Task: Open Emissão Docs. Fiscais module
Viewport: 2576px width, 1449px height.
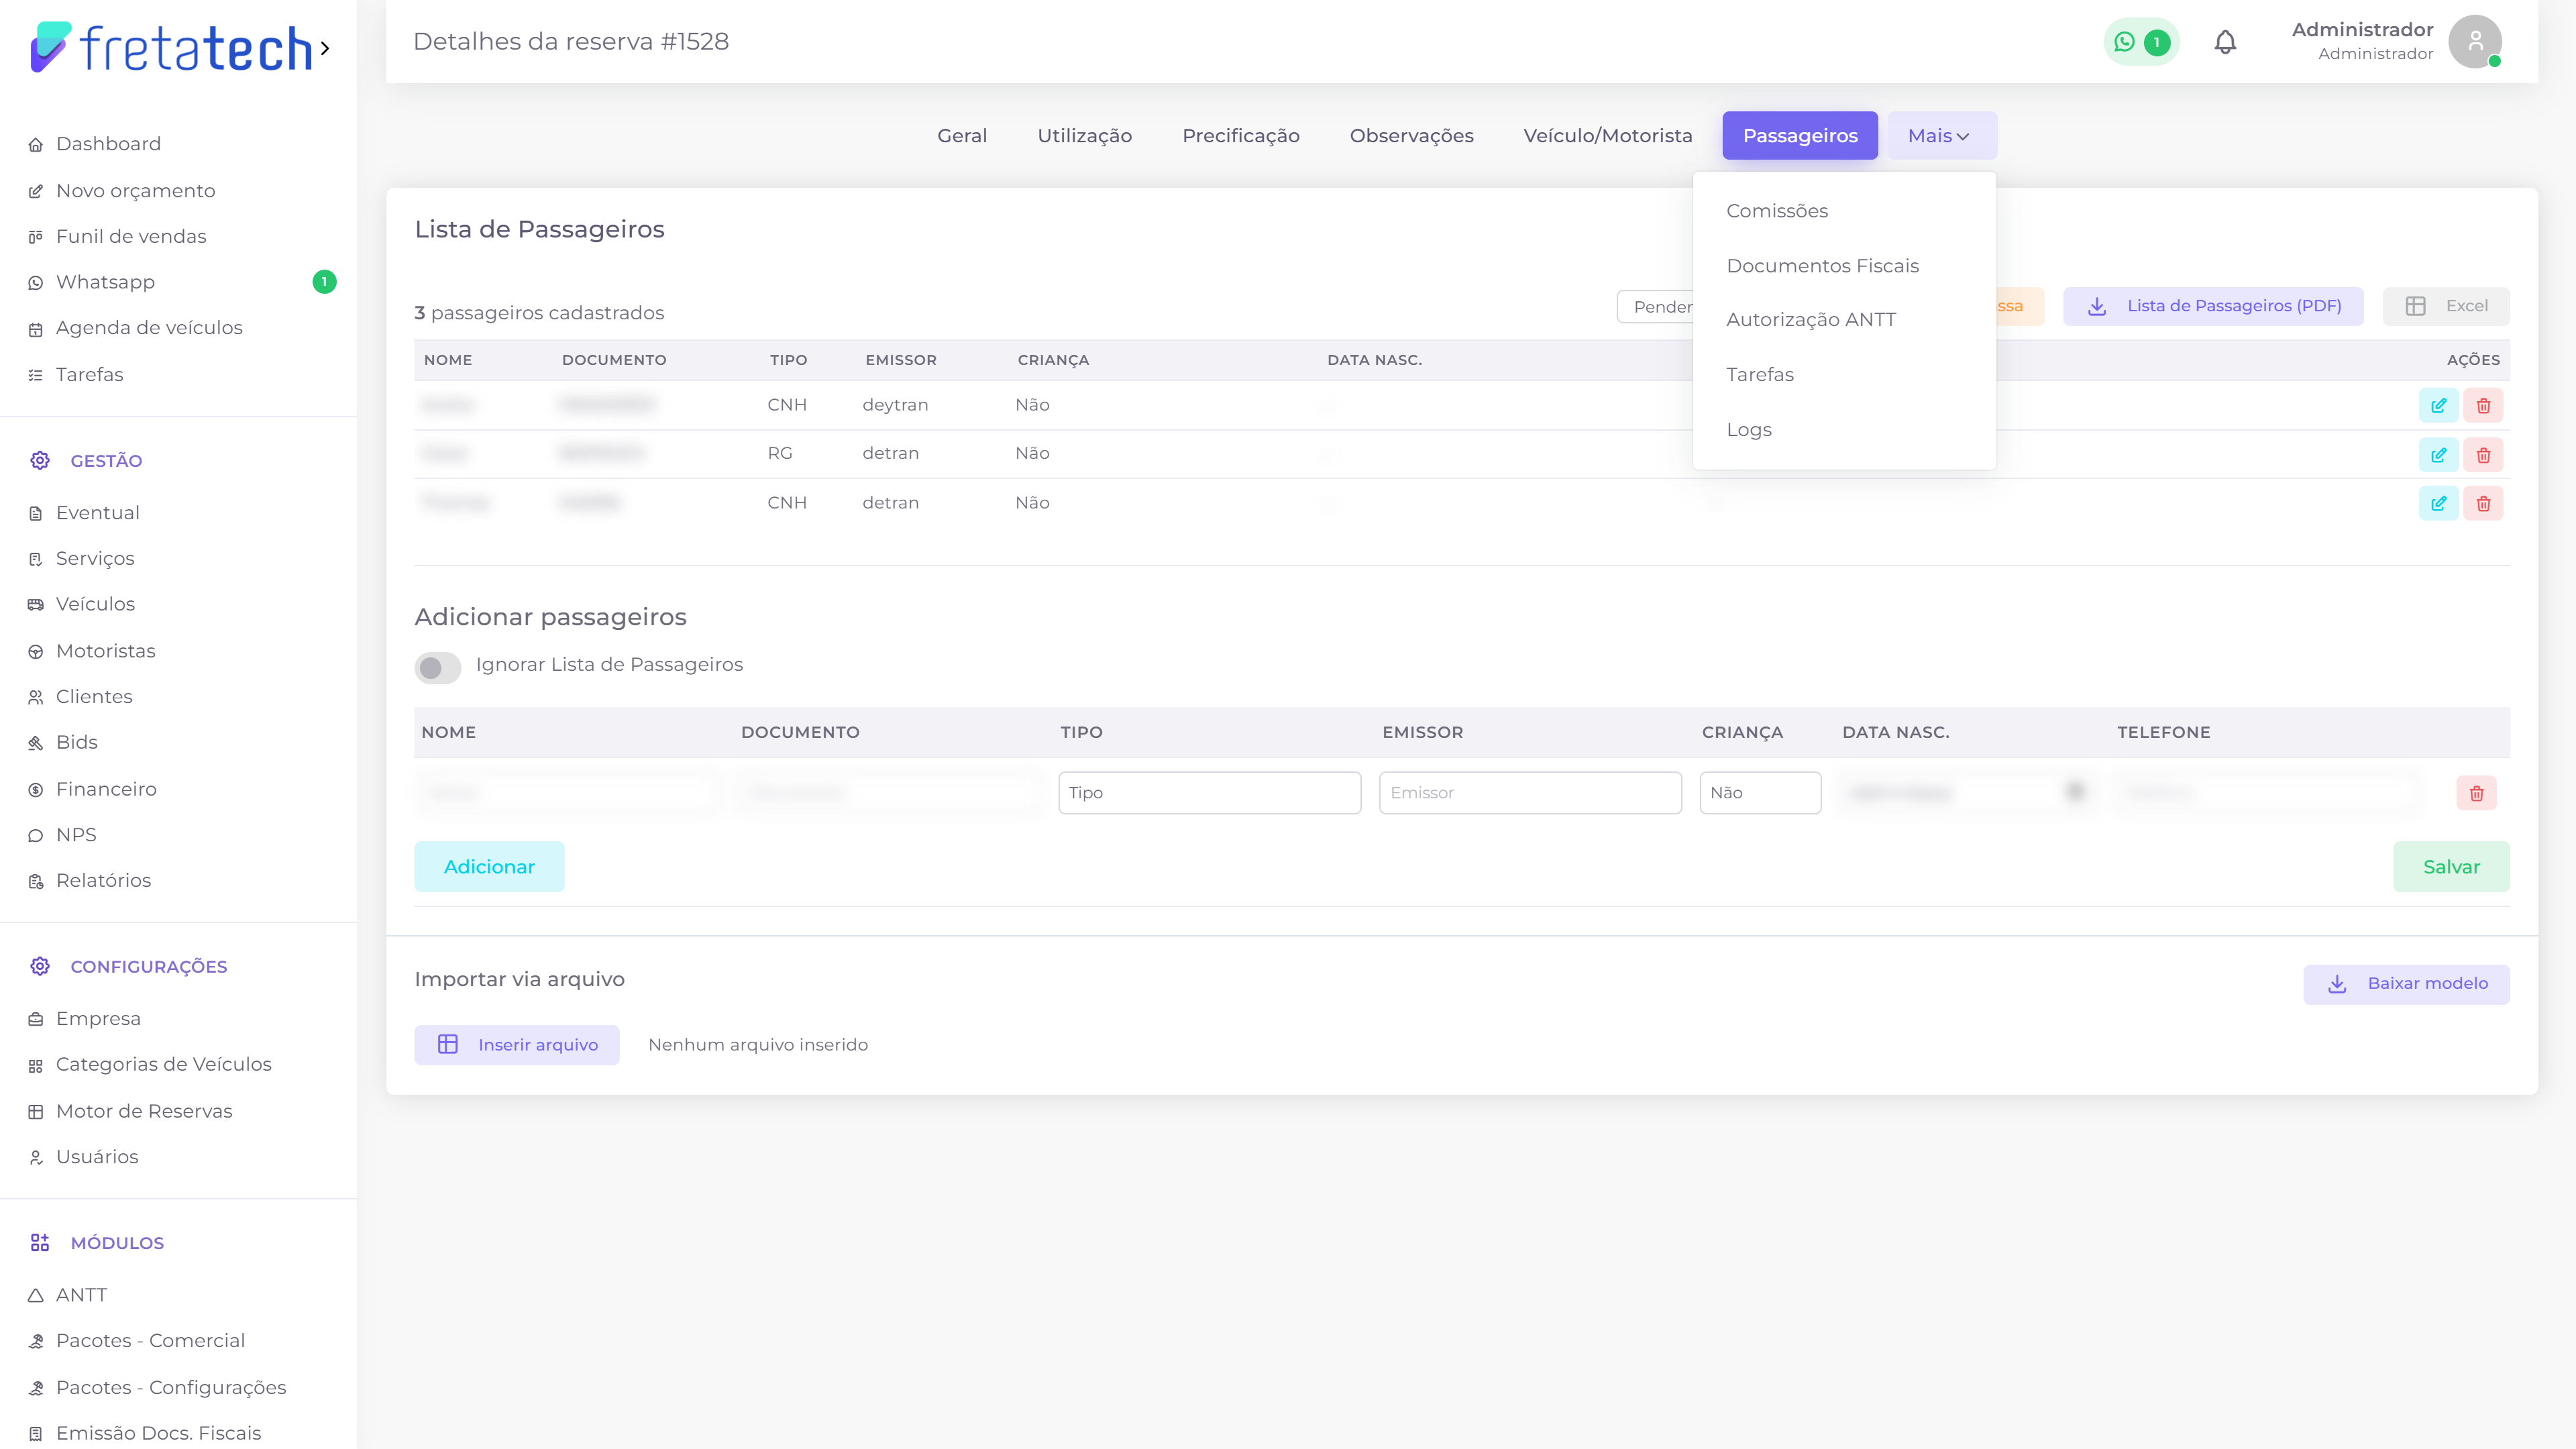Action: click(158, 1433)
